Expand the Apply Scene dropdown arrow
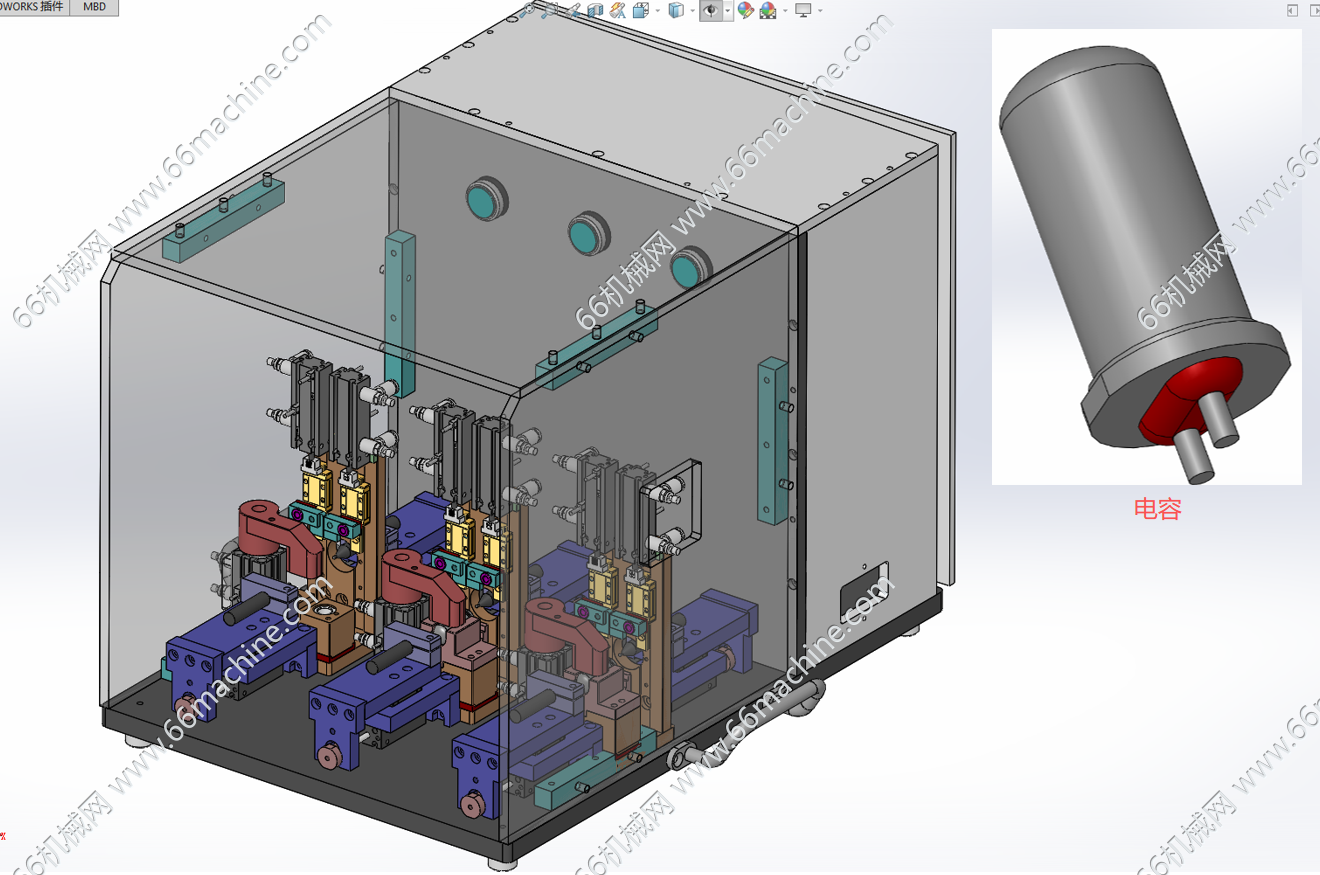This screenshot has height=875, width=1320. click(785, 11)
